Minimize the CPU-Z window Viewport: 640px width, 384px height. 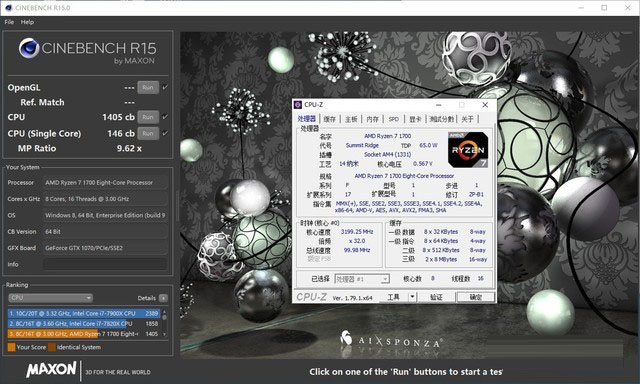(x=438, y=105)
